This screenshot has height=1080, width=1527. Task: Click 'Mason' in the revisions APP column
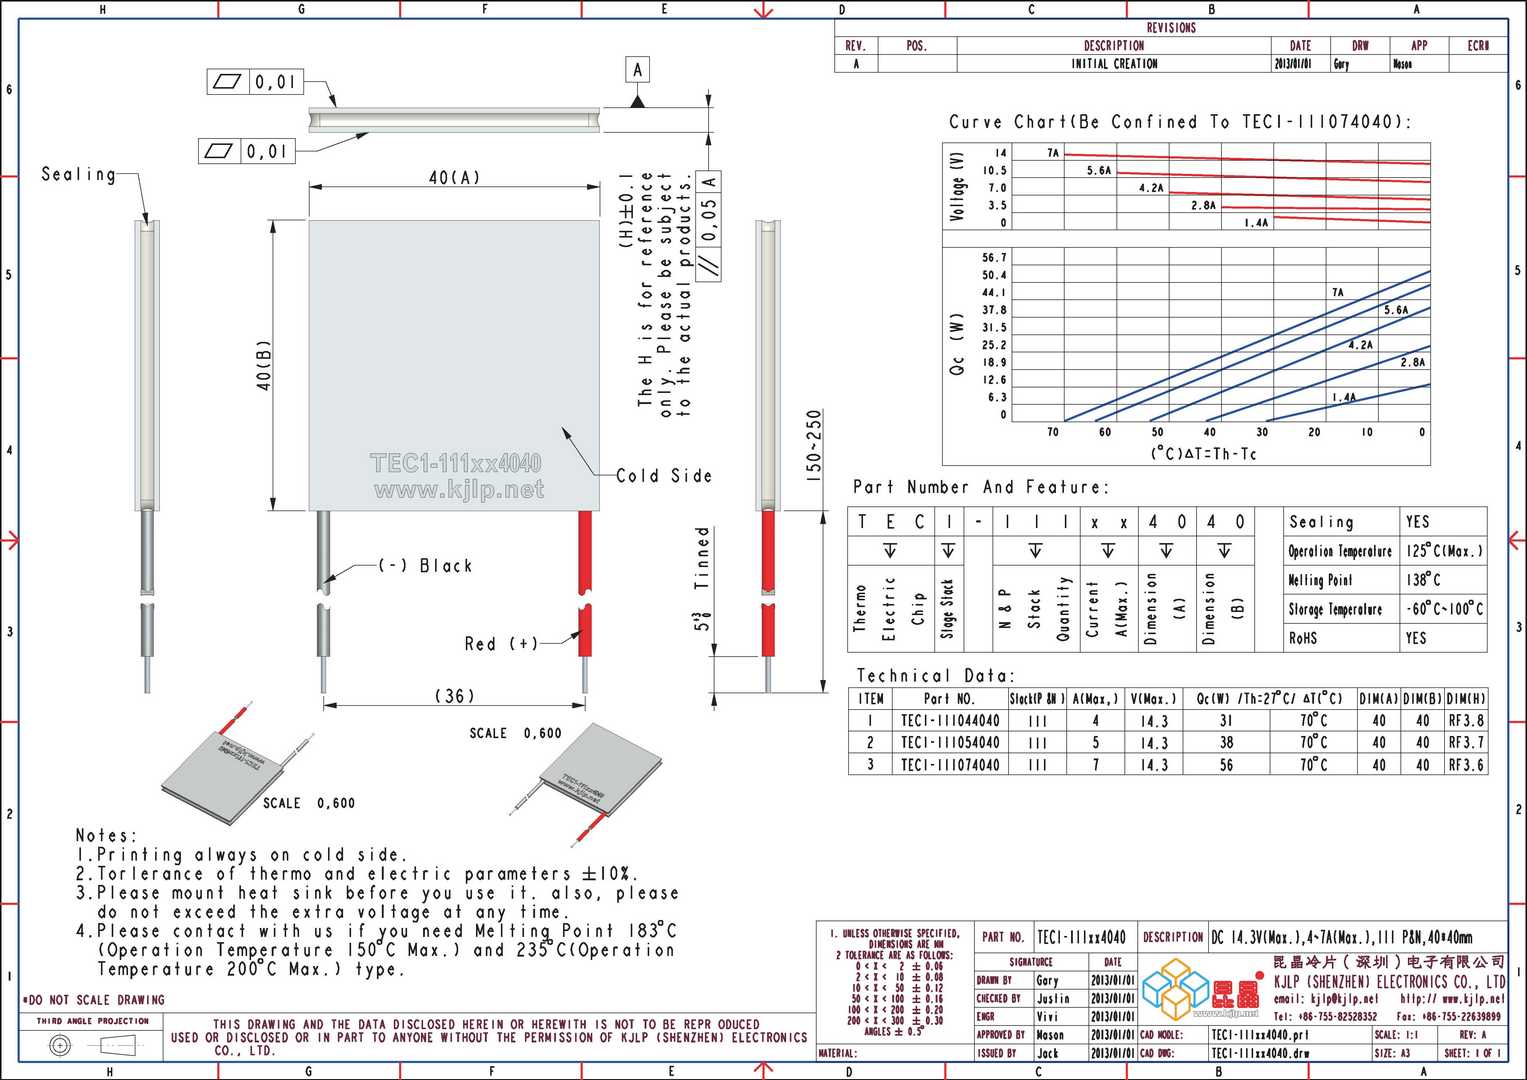1402,64
